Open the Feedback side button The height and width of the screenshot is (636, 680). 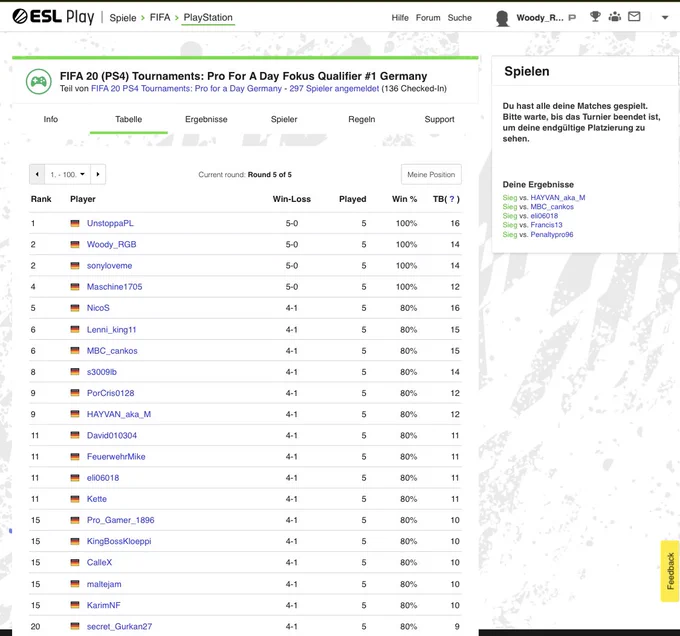(670, 571)
